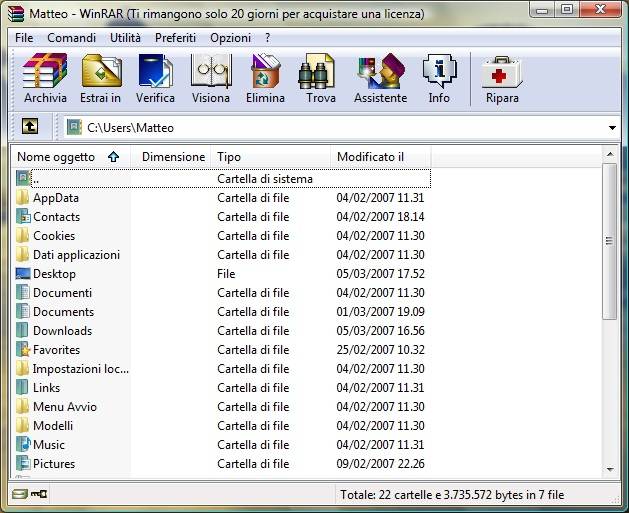629x513 pixels.
Task: Click the Verifica toolbar icon
Action: click(156, 71)
